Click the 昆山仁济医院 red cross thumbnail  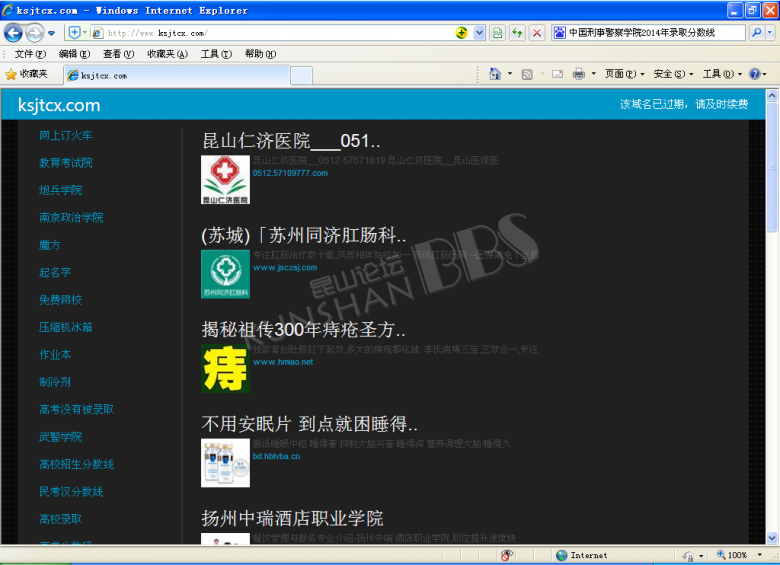[x=225, y=180]
